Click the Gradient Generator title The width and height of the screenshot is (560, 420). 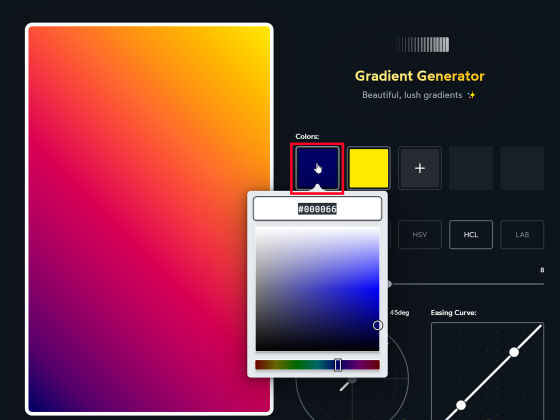point(420,76)
